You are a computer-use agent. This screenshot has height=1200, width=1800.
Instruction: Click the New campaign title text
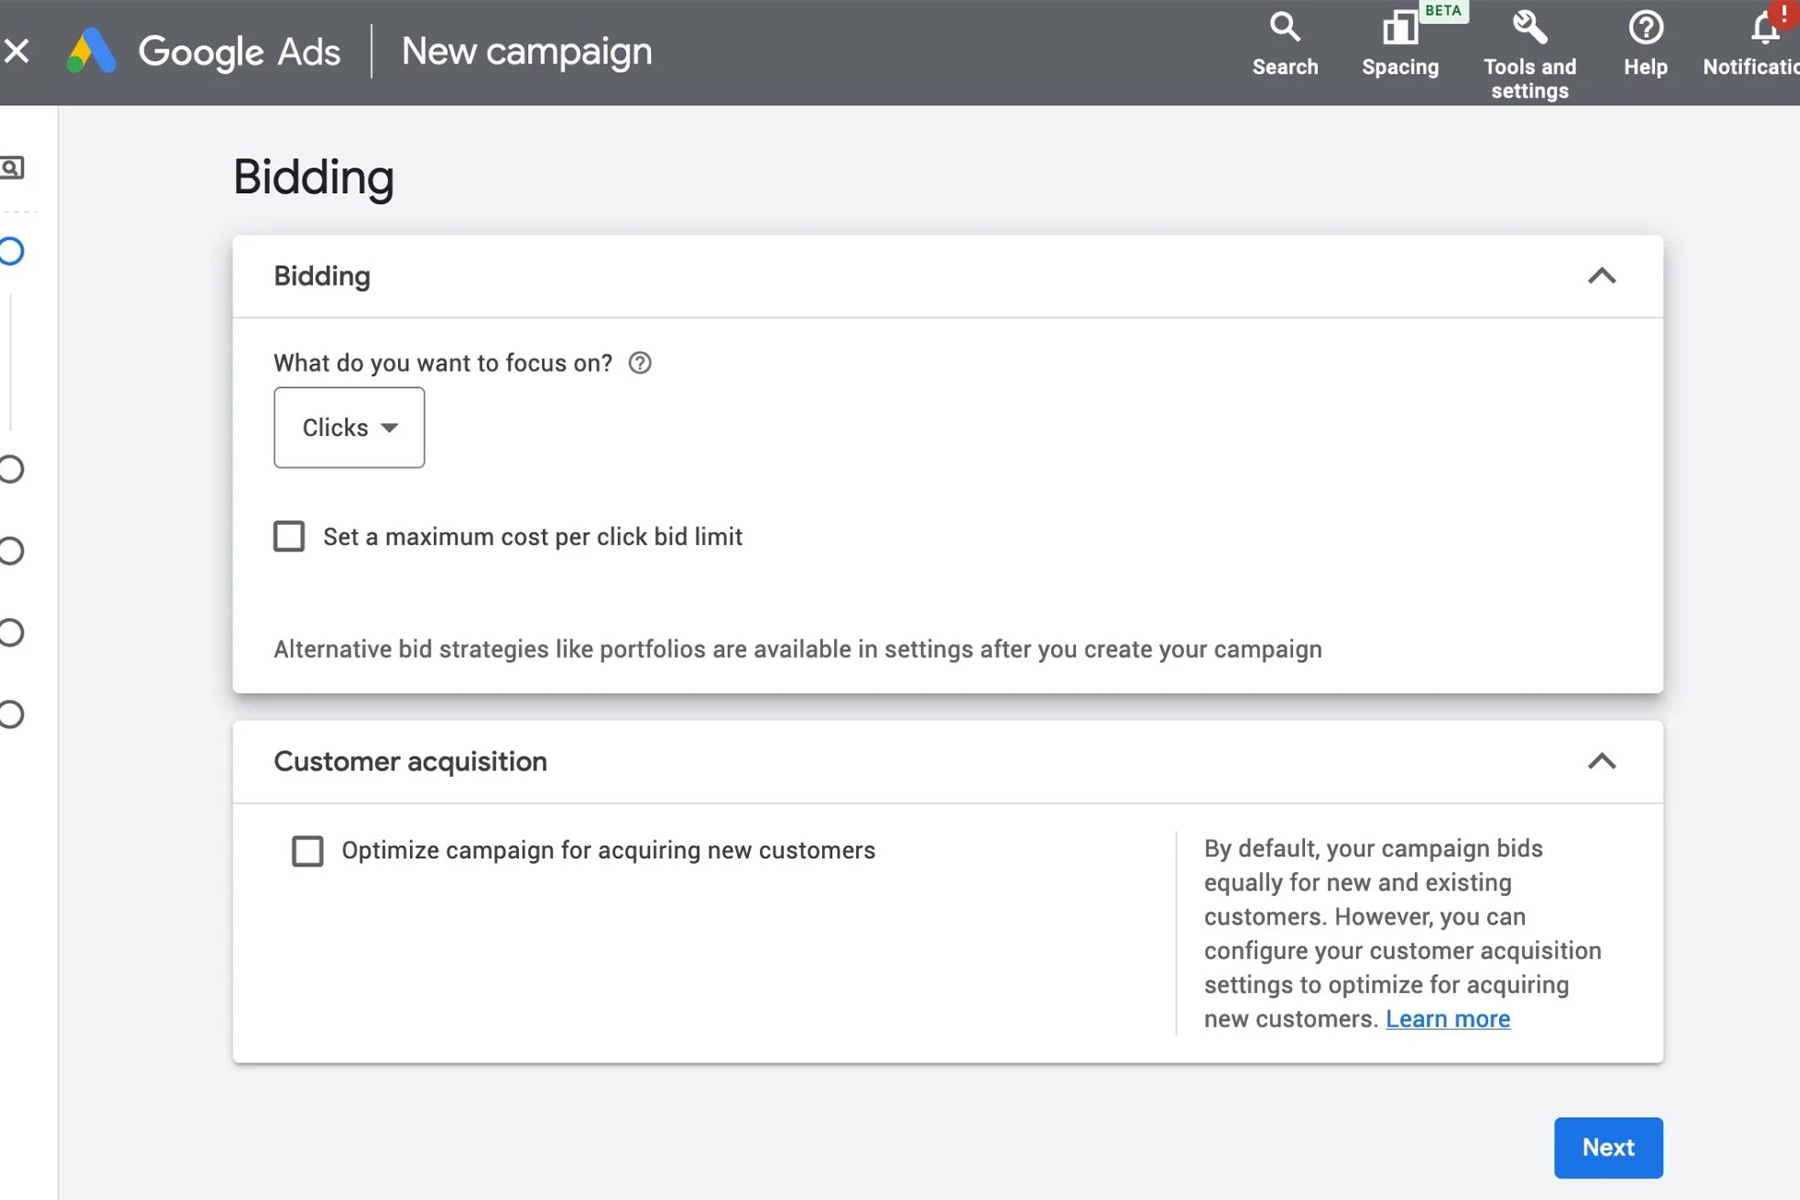pos(526,52)
